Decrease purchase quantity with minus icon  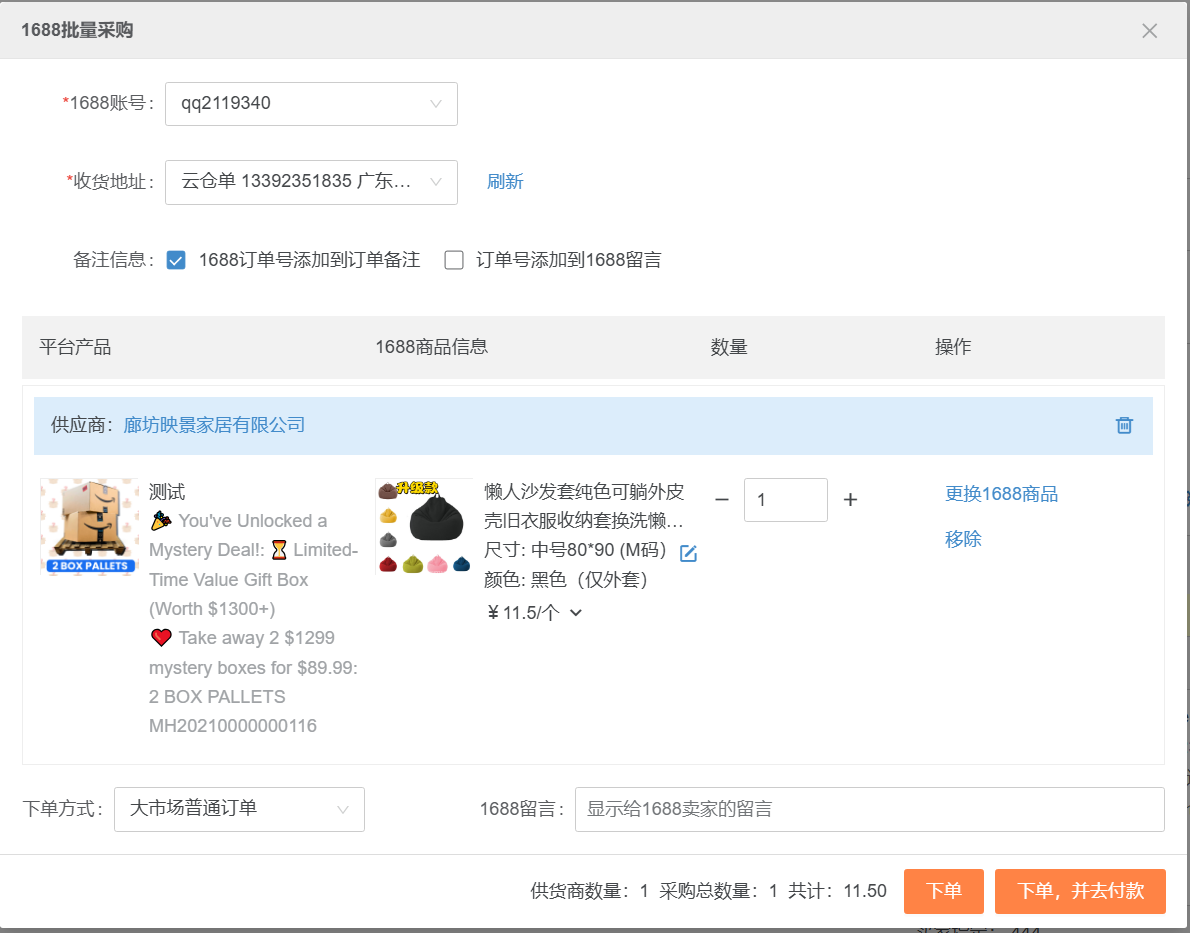[723, 499]
